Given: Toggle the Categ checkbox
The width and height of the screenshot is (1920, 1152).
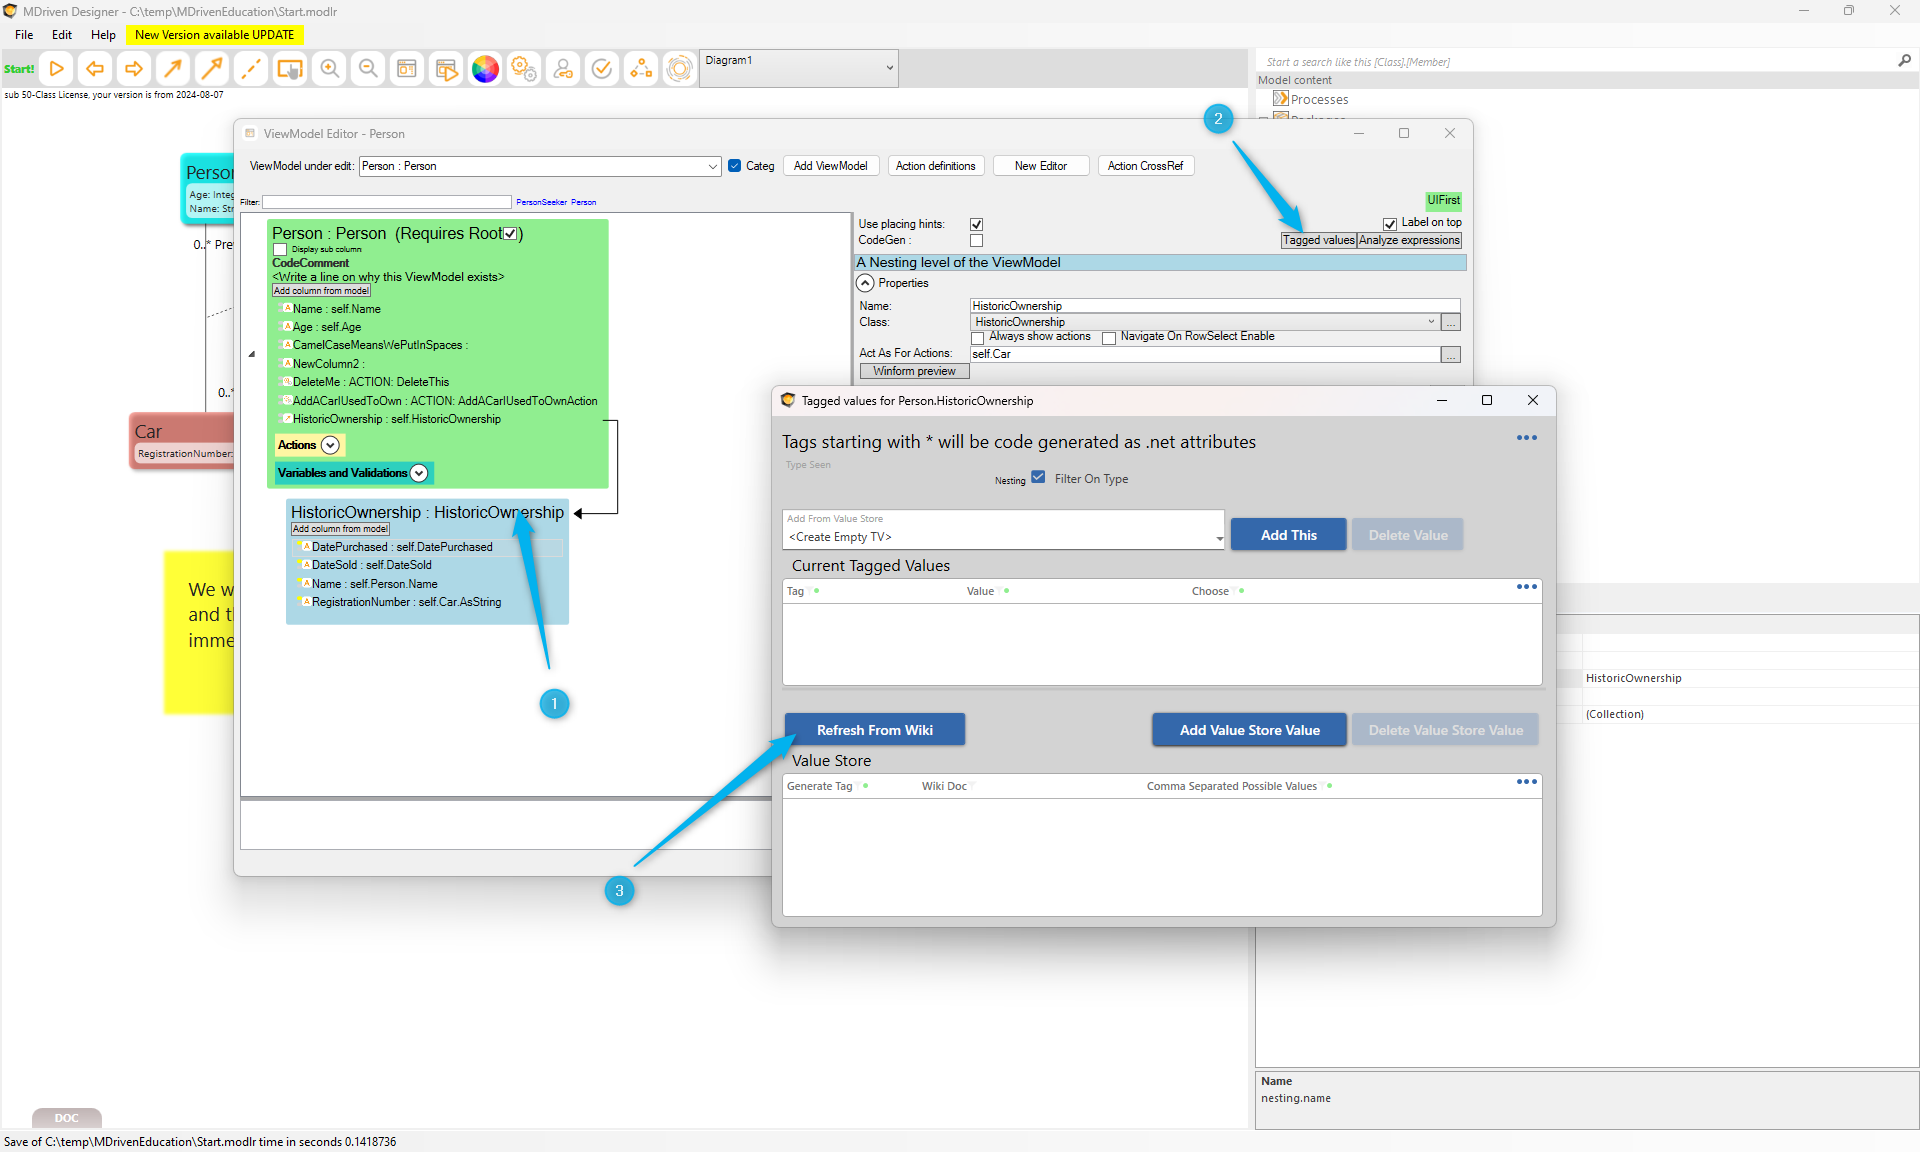Looking at the screenshot, I should coord(735,166).
